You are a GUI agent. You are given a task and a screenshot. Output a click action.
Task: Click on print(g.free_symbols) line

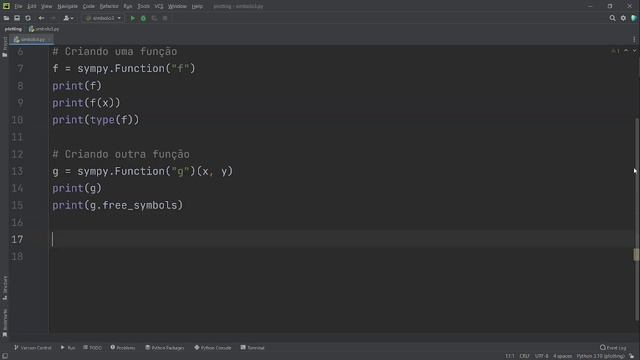pos(118,205)
